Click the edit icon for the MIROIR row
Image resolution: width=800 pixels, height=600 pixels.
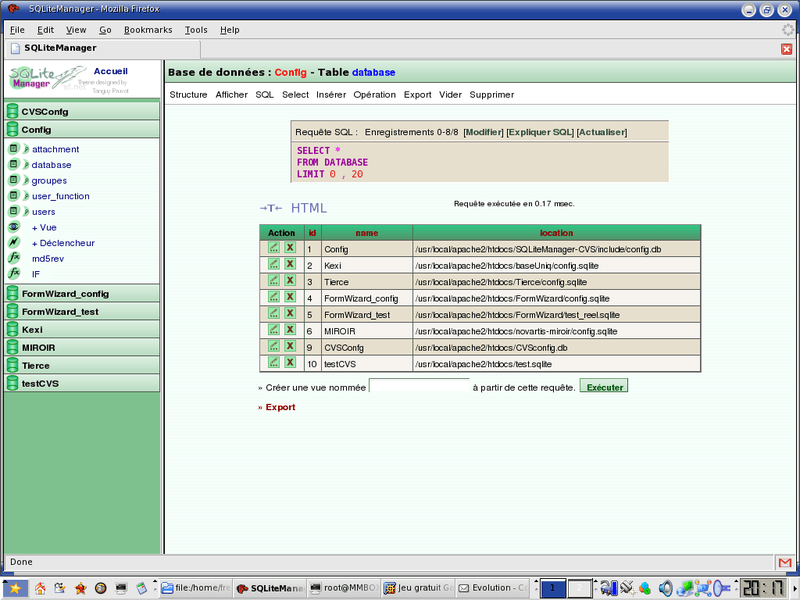pyautogui.click(x=273, y=331)
